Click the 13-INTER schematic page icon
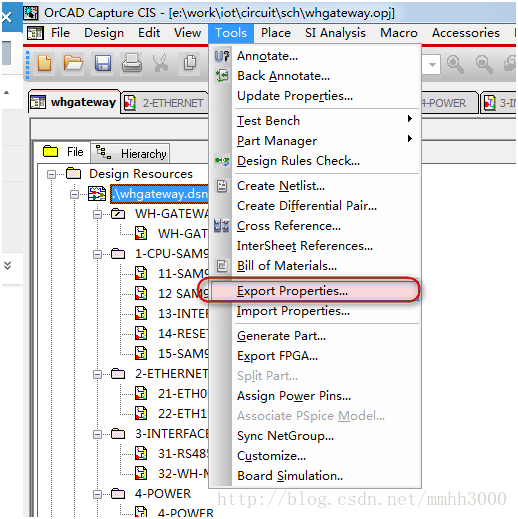Screen dimensions: 518x519 (x=141, y=313)
